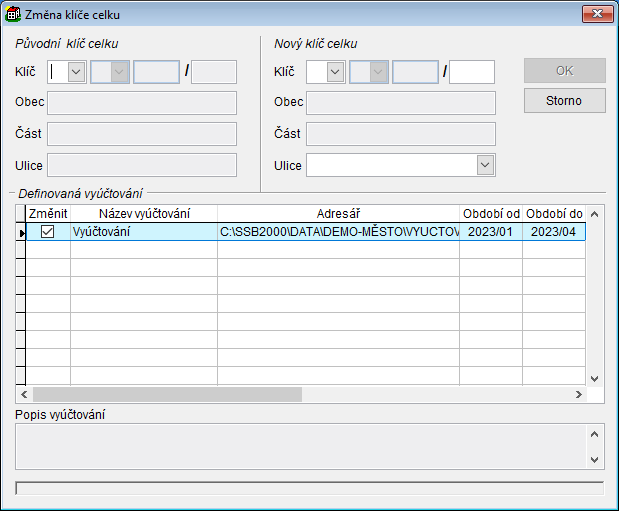Click the 2023/01 period start cell
Image resolution: width=619 pixels, height=511 pixels.
click(490, 231)
